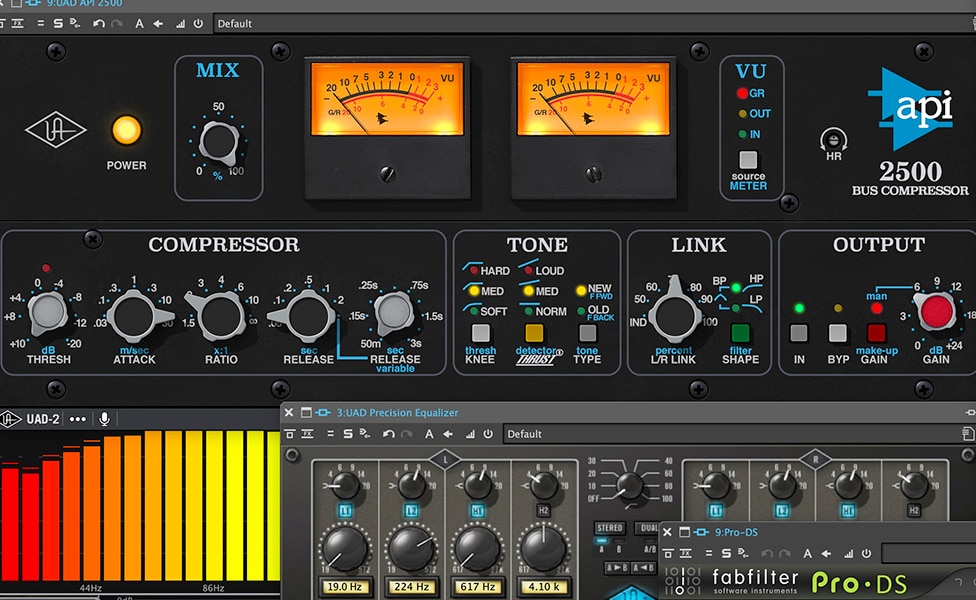Toggle the OUTPUT BYP bypass button

pos(837,333)
